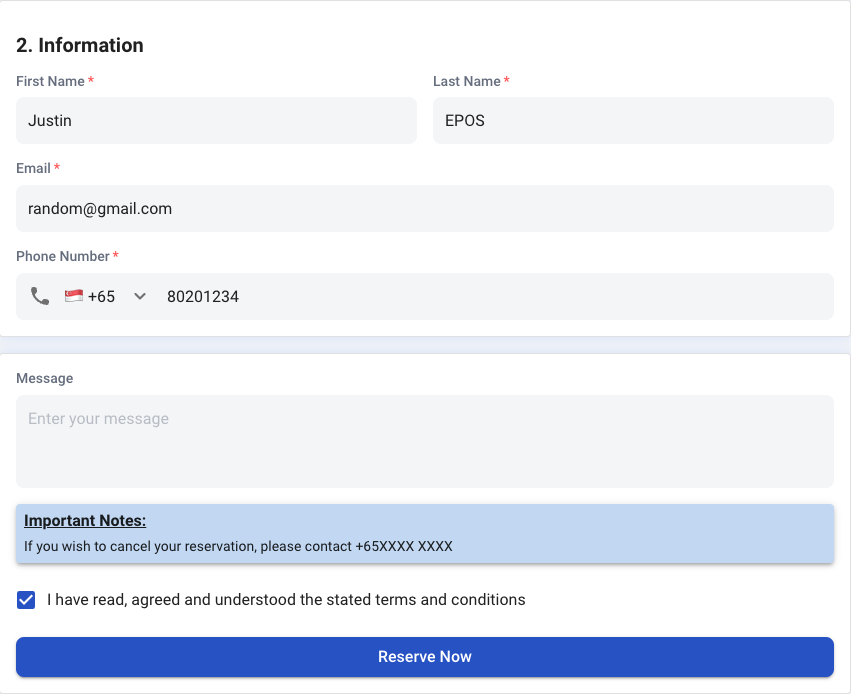Screen dimensions: 851x694
Task: Click the terms and conditions agreement text
Action: (286, 600)
